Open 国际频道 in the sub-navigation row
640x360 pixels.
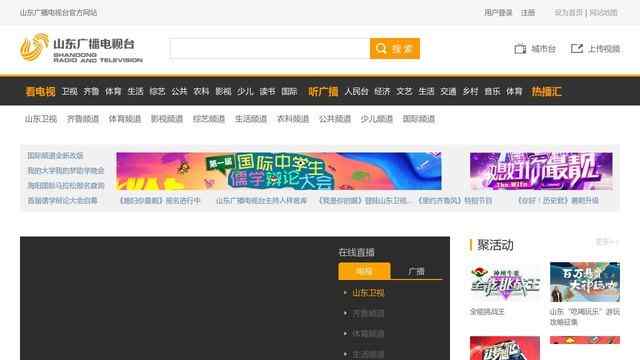(x=419, y=119)
